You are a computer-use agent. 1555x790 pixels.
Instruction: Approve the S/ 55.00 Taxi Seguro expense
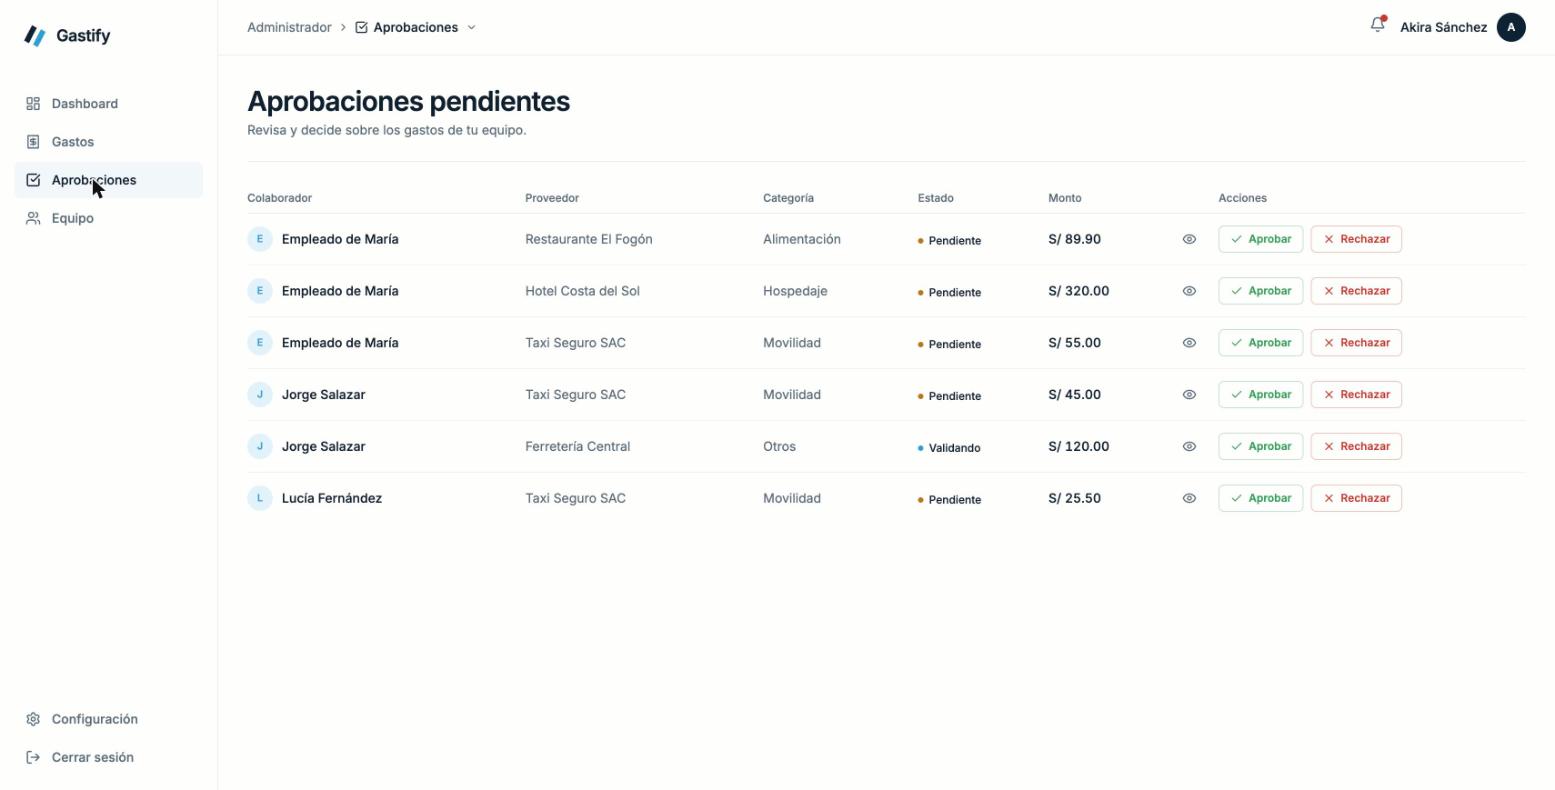click(1260, 343)
